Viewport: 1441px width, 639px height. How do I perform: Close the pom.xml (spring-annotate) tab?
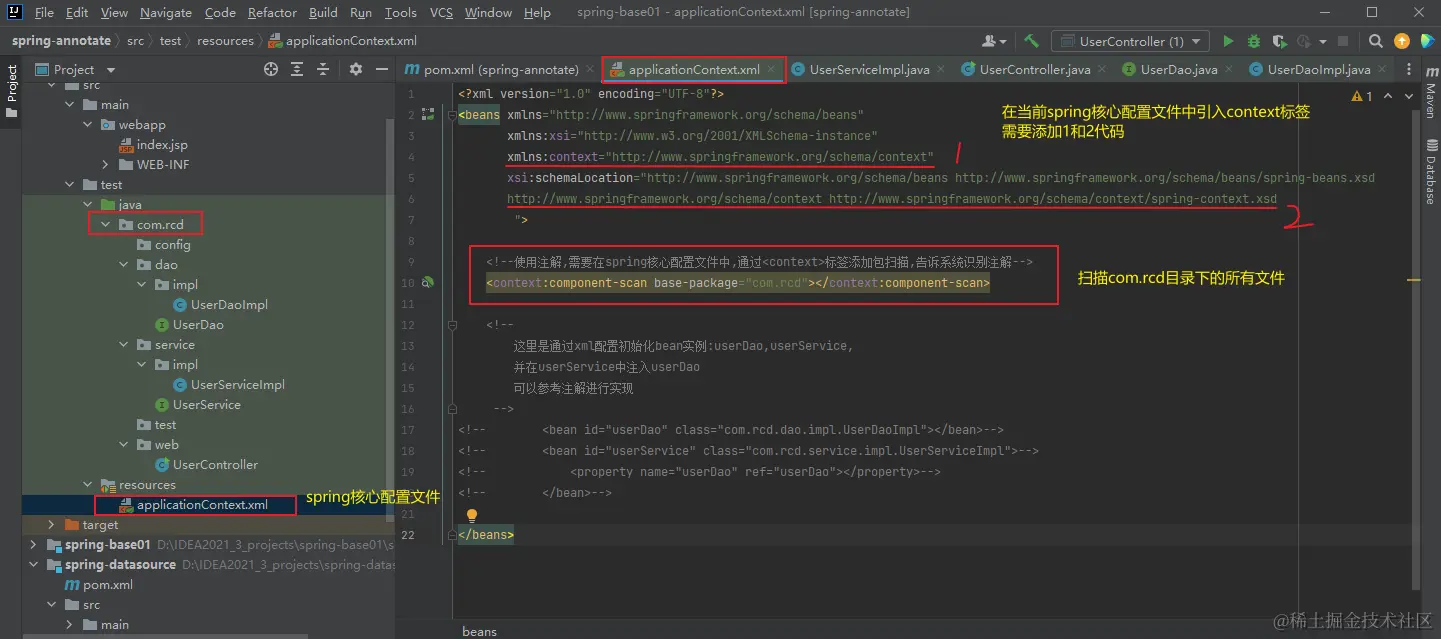point(590,70)
